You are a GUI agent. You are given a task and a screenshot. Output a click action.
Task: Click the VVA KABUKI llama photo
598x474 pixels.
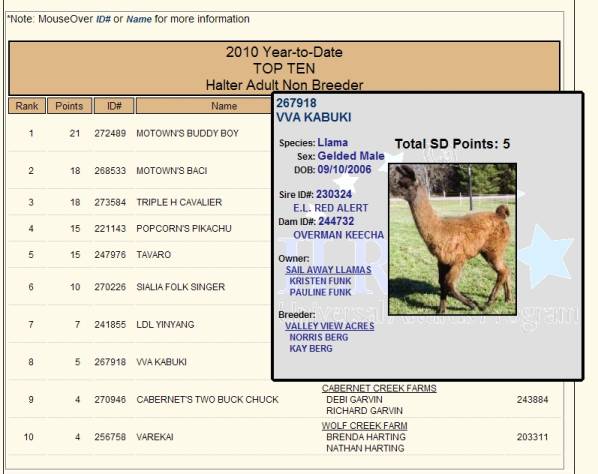452,239
